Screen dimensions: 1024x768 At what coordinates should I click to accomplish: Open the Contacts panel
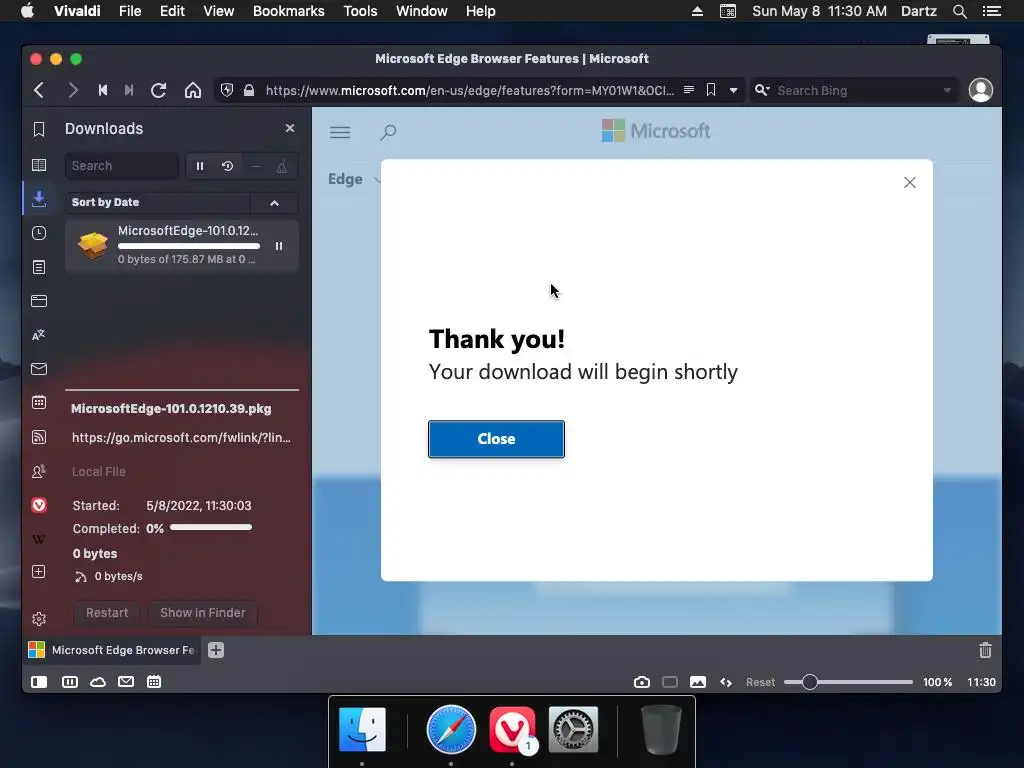point(39,471)
